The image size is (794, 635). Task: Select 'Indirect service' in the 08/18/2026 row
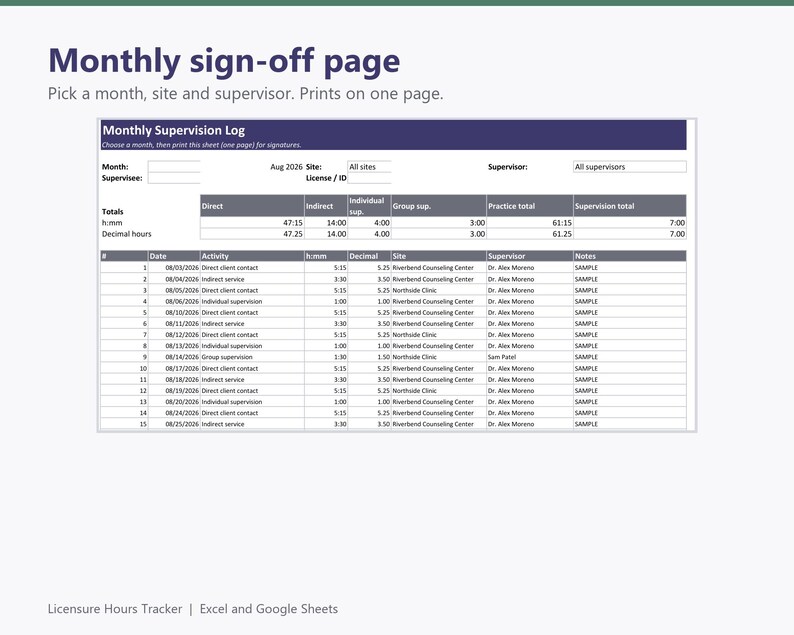point(252,380)
